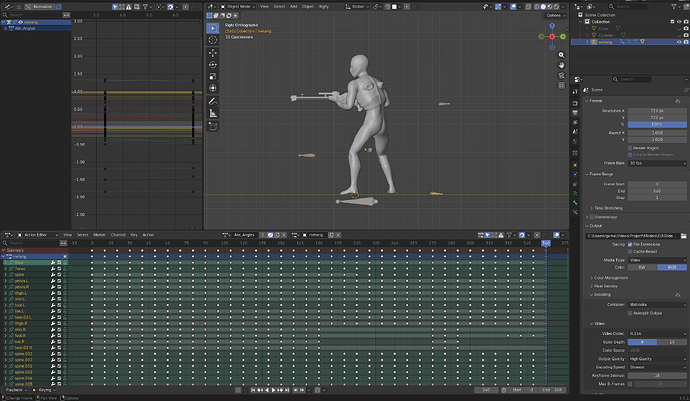The width and height of the screenshot is (690, 401).
Task: Select the Rotate tool
Action: [x=213, y=65]
